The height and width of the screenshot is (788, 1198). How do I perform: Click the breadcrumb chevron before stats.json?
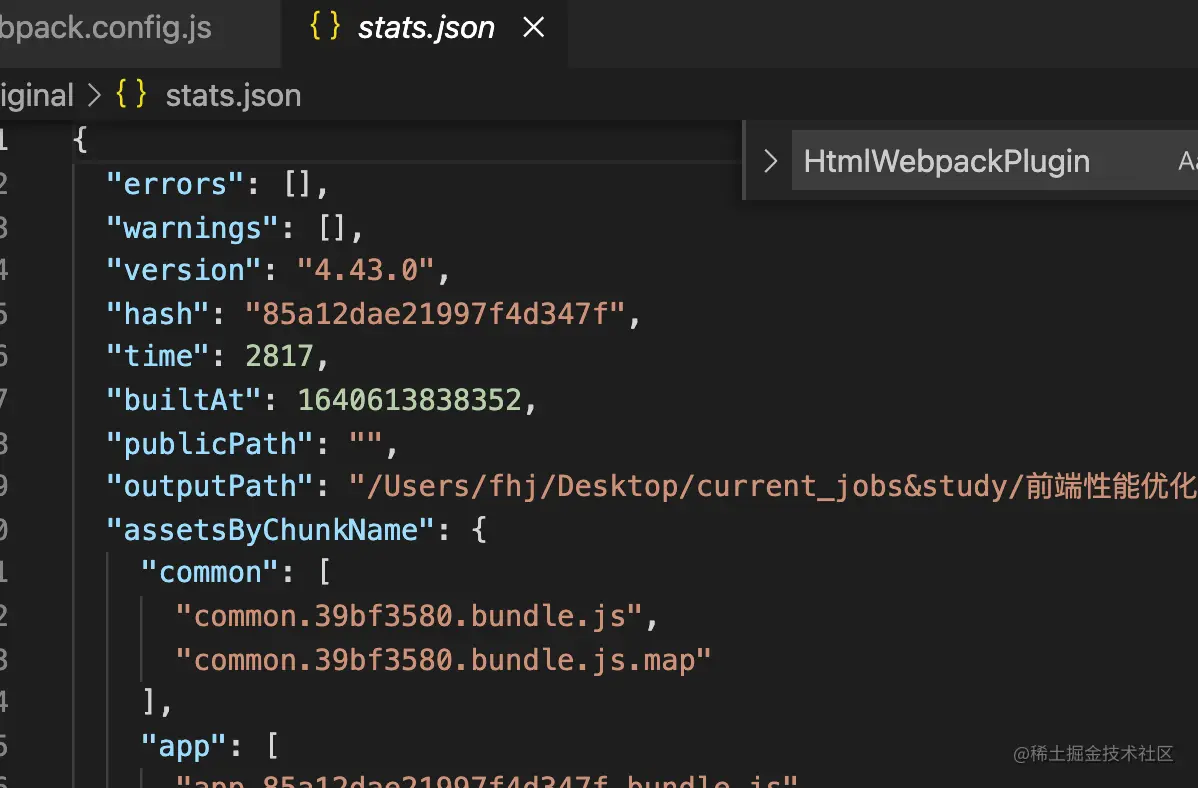pyautogui.click(x=94, y=96)
